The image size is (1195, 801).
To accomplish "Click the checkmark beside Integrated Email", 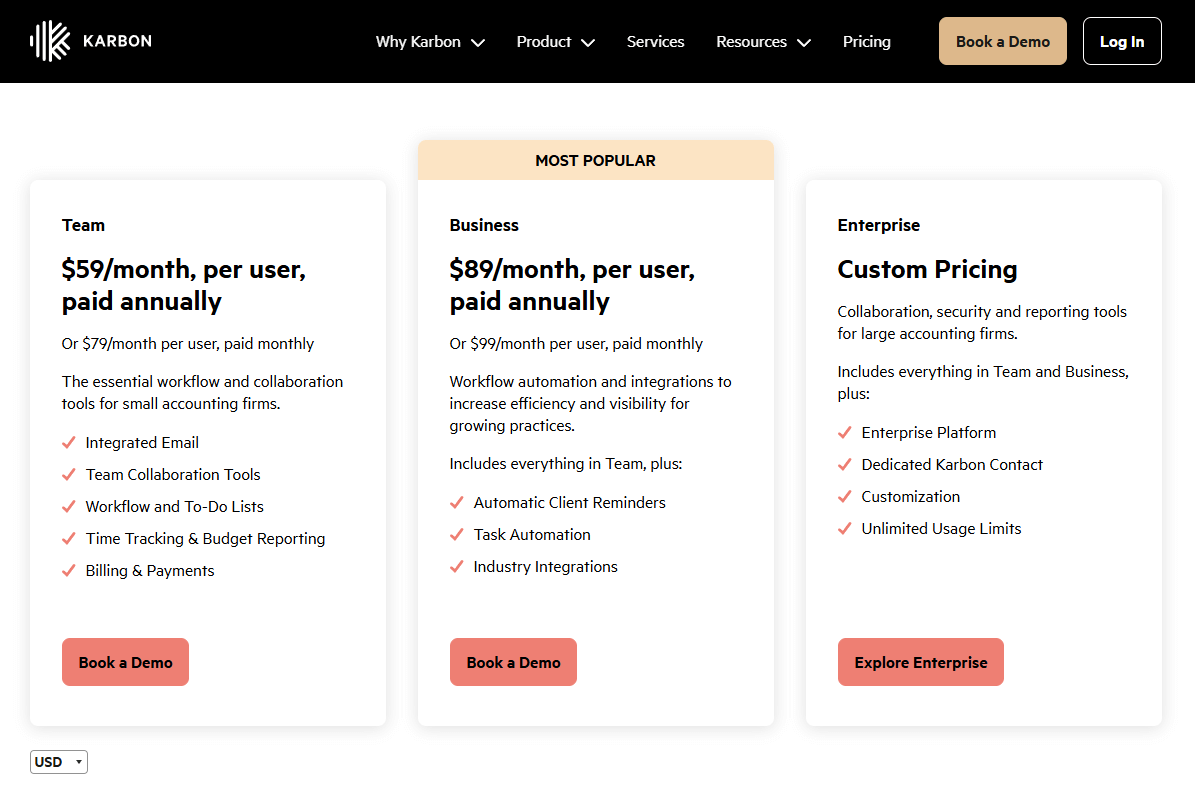I will 69,442.
